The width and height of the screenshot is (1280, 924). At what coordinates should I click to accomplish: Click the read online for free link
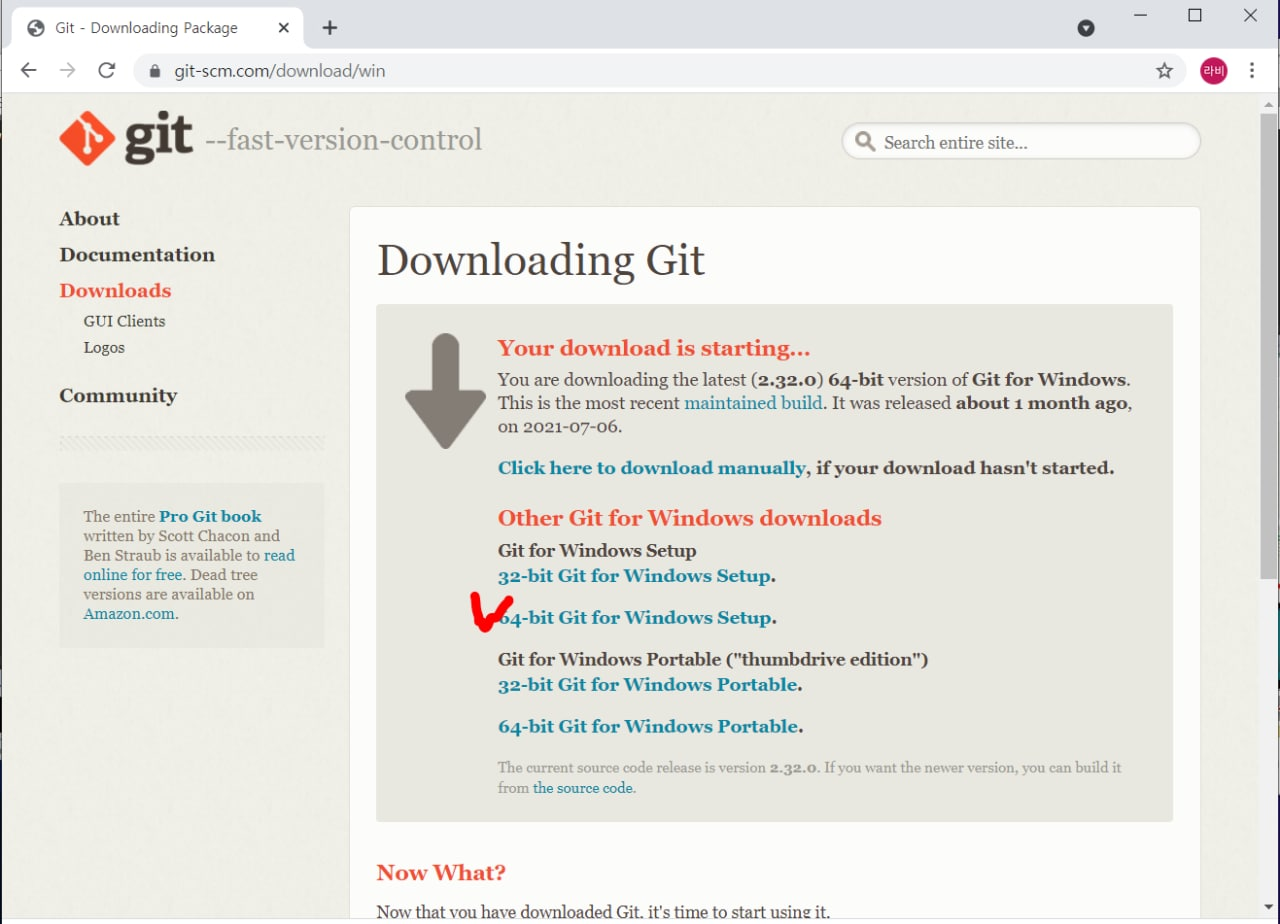coord(189,565)
